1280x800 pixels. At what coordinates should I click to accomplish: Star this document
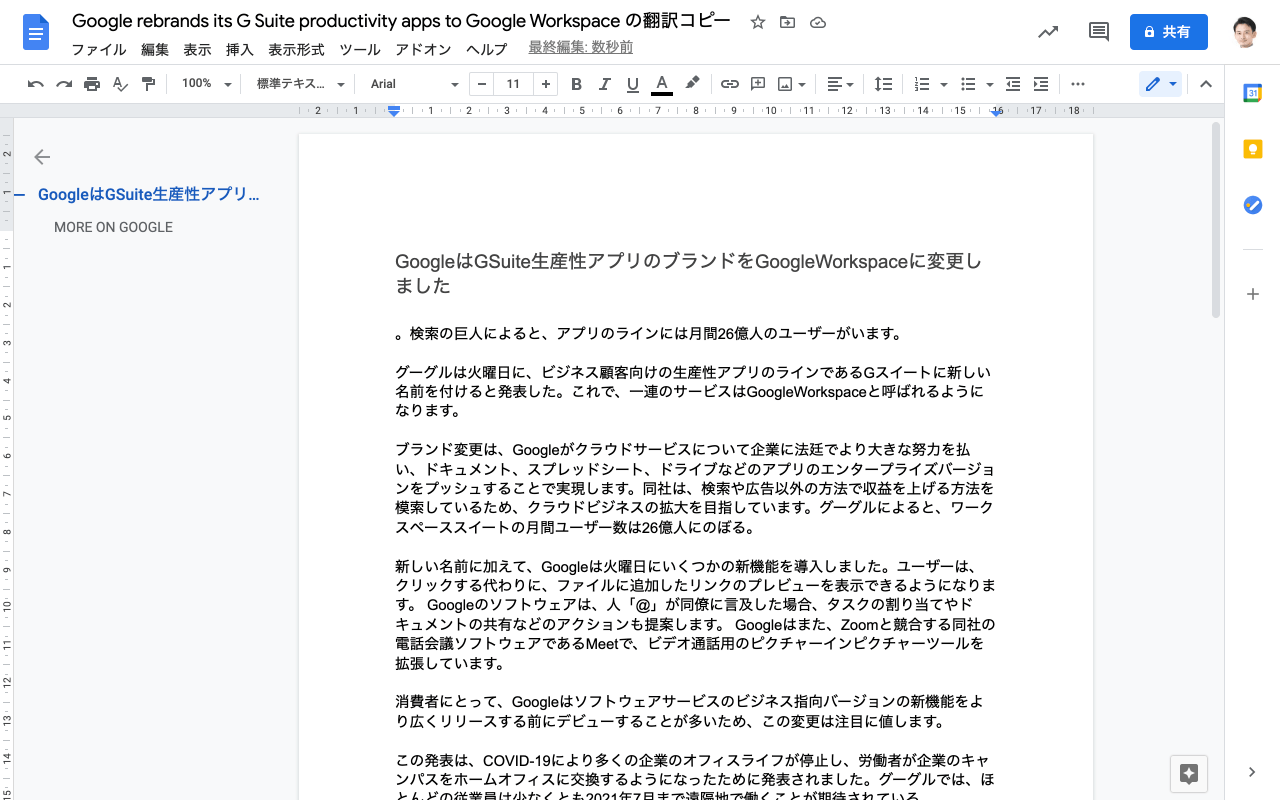point(758,22)
